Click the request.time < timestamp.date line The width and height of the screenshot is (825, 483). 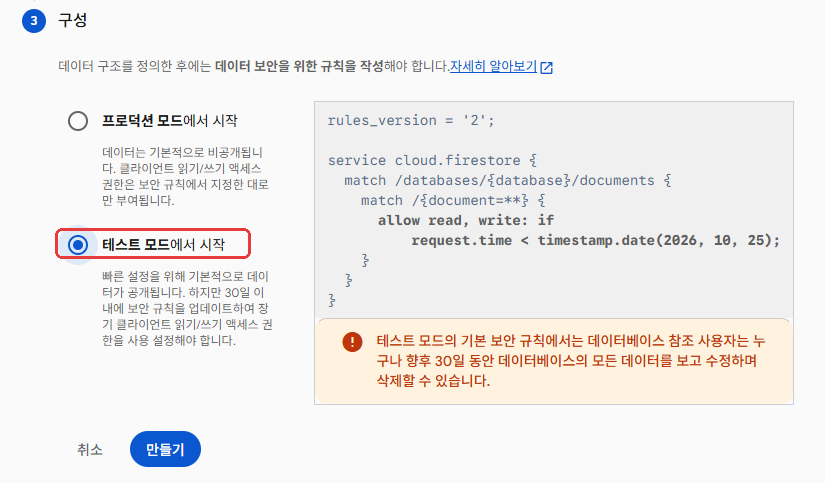pos(596,240)
